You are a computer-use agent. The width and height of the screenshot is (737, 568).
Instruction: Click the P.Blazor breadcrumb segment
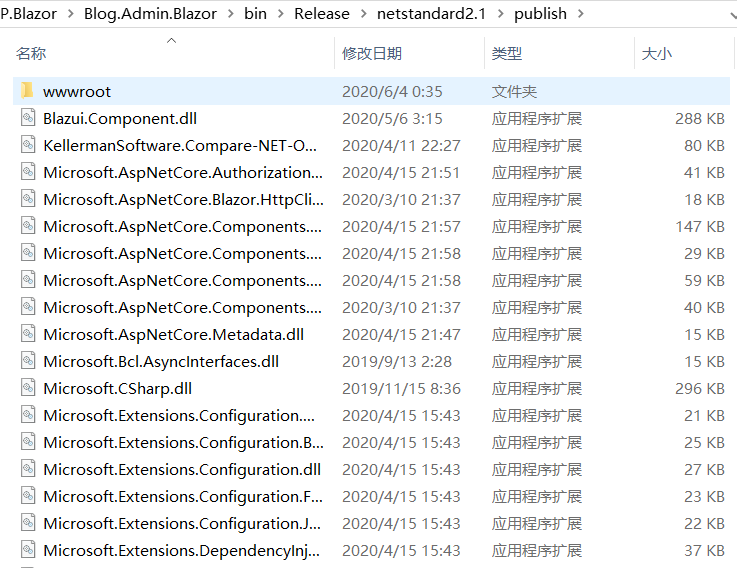point(28,14)
